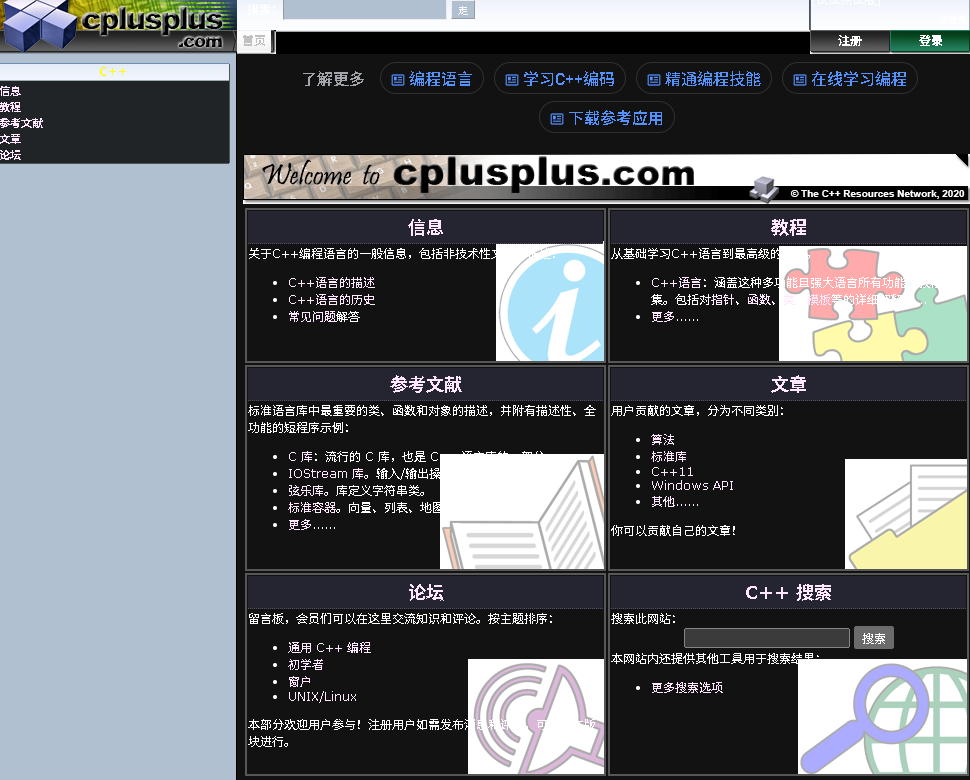The height and width of the screenshot is (780, 970).
Task: Open the 编程语言 ad link
Action: click(432, 79)
